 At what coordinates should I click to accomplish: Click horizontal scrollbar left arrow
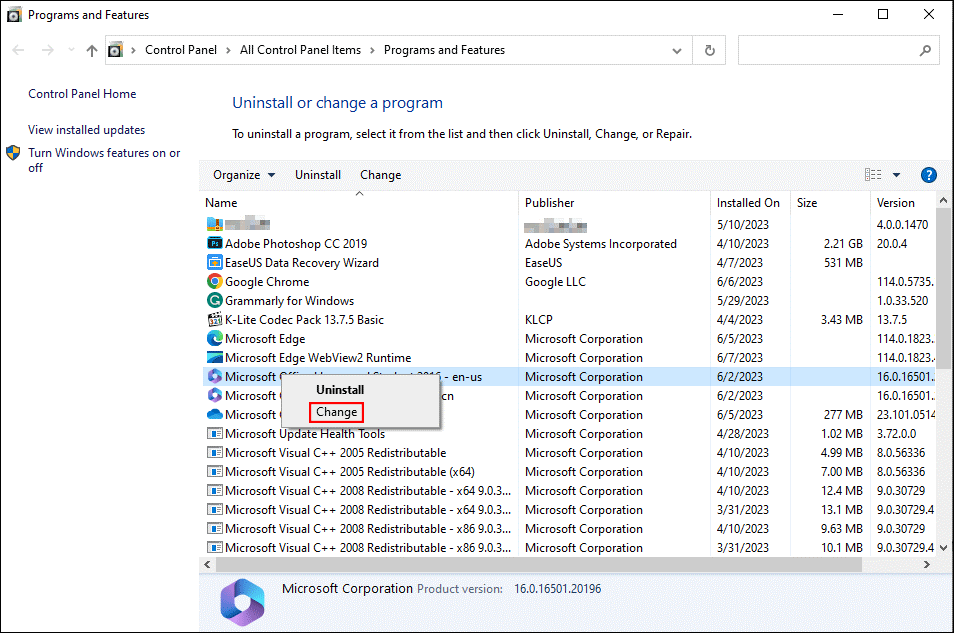(207, 565)
